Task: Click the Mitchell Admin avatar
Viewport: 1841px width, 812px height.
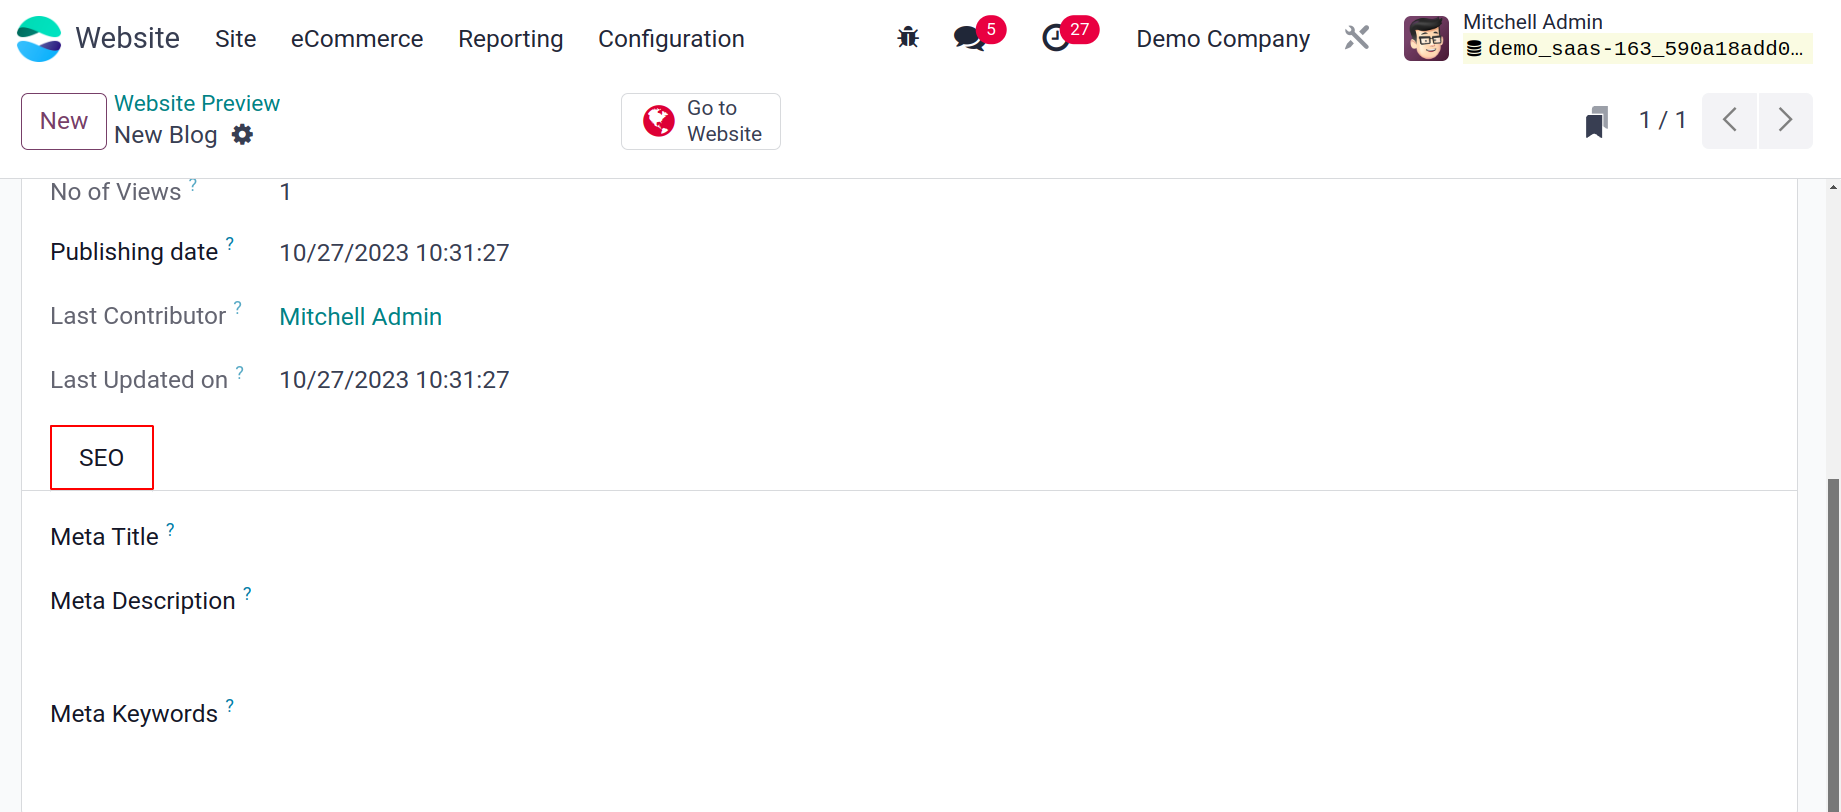Action: [1426, 39]
